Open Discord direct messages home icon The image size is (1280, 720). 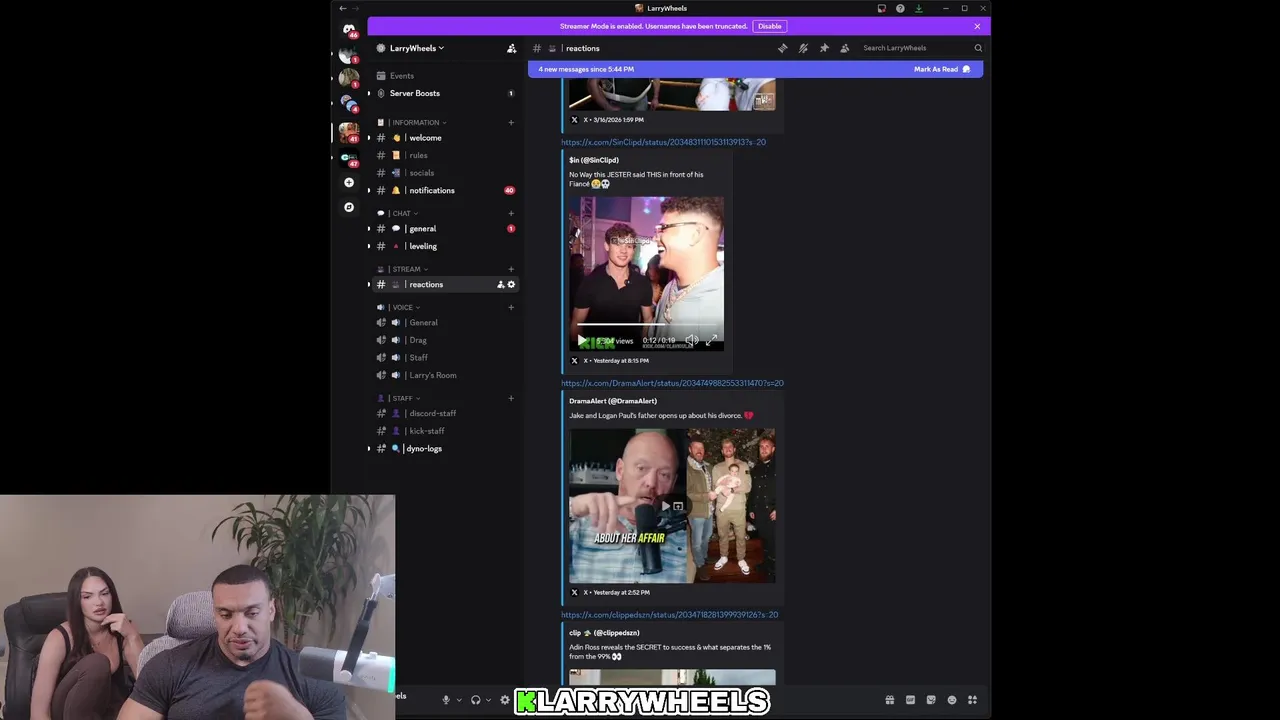point(348,30)
